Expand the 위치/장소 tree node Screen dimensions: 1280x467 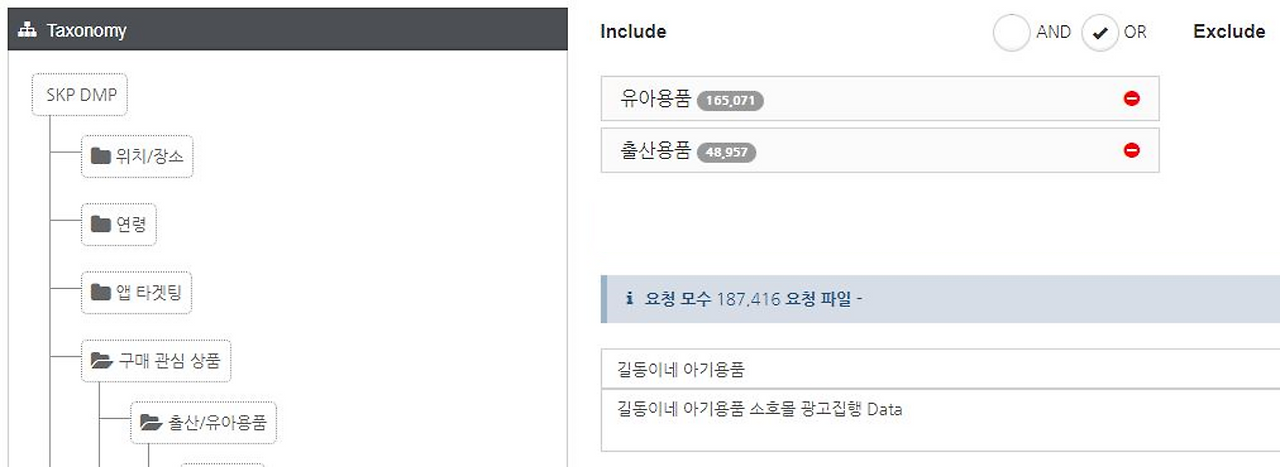(137, 156)
